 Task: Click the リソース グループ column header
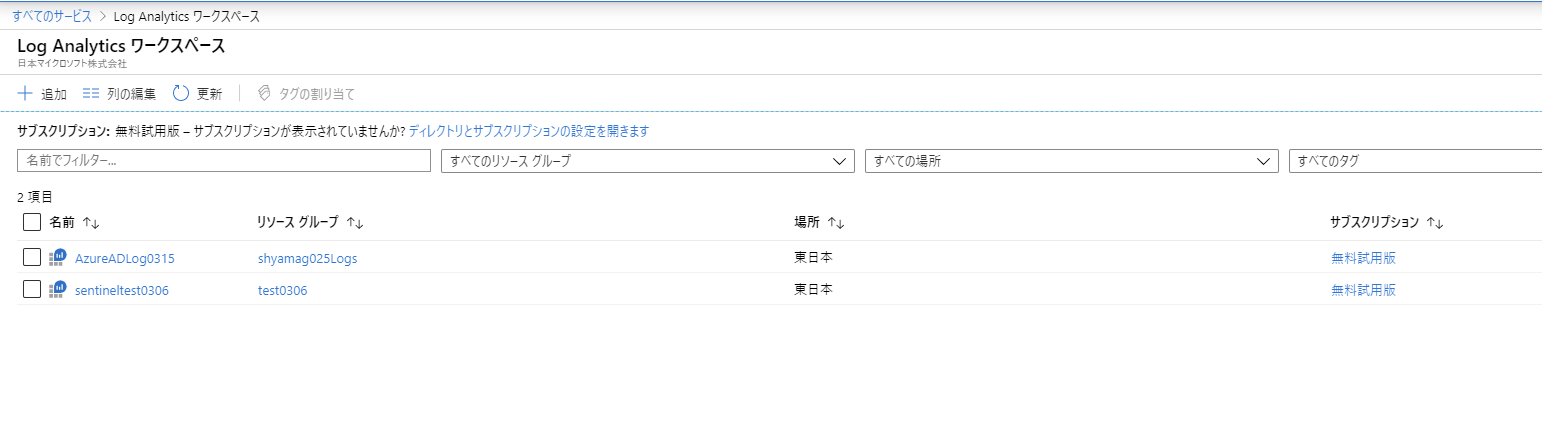coord(298,222)
